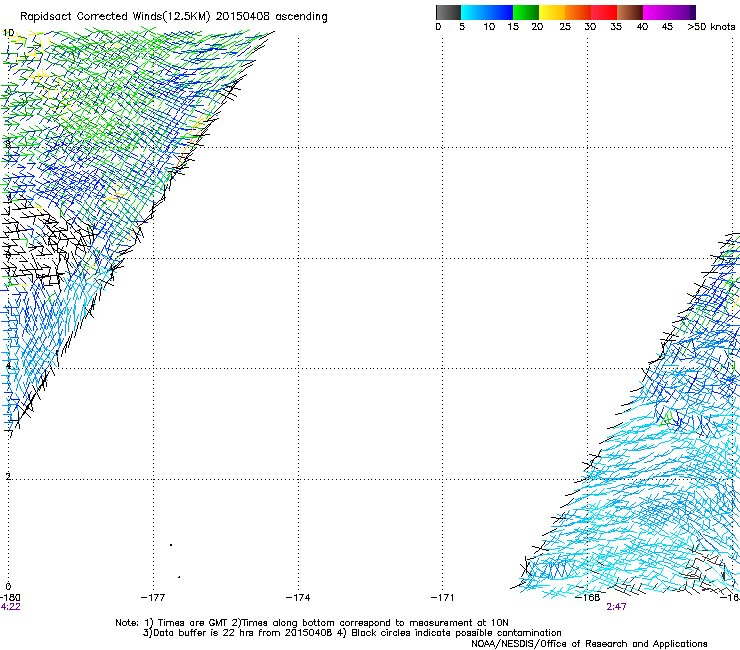Click the purple '2:47' time label
Viewport: 740px width, 650px height.
click(x=616, y=607)
